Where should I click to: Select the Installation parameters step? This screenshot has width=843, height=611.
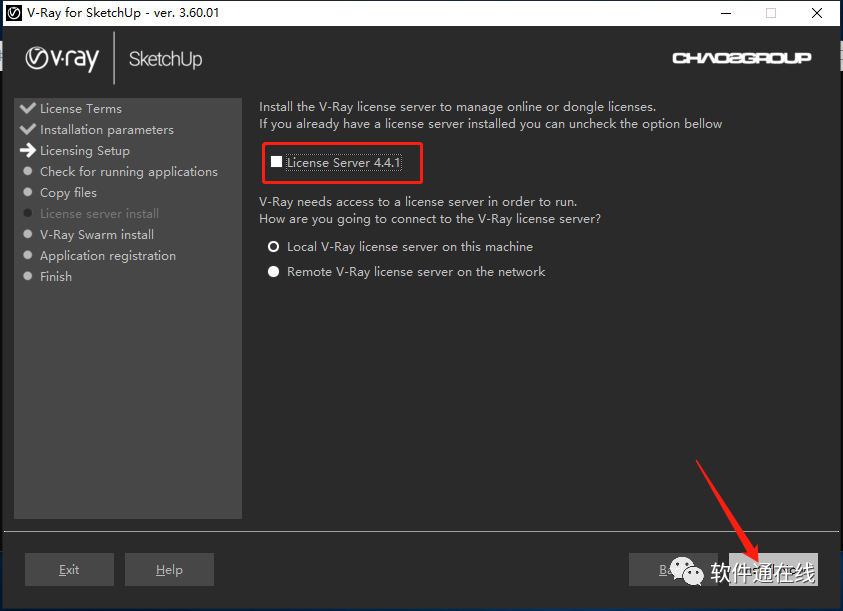pyautogui.click(x=107, y=130)
